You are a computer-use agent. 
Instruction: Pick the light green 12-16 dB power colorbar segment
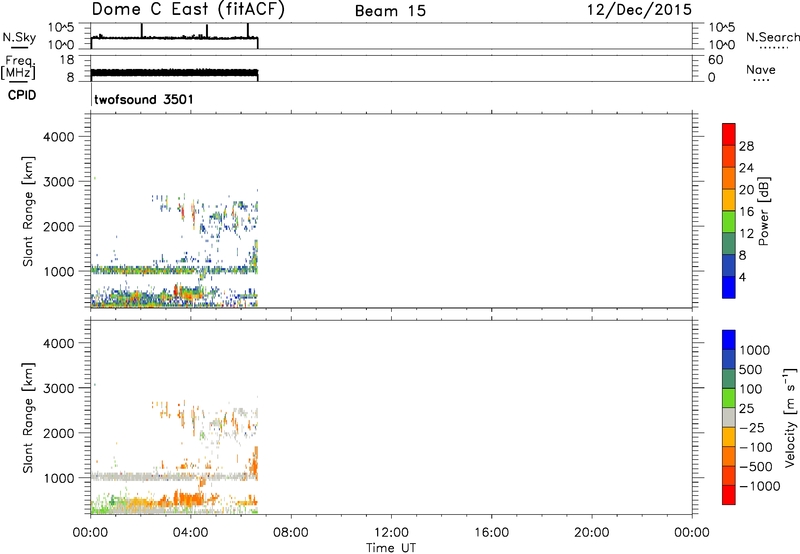[729, 221]
